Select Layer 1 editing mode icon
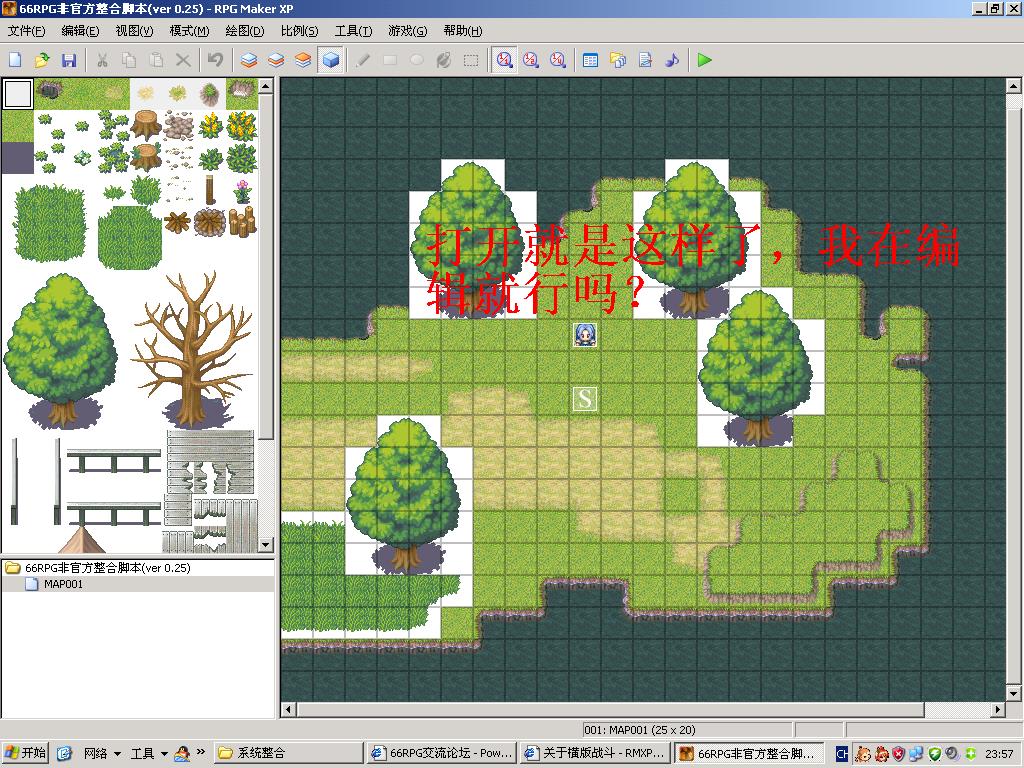1024x768 pixels. pyautogui.click(x=249, y=60)
